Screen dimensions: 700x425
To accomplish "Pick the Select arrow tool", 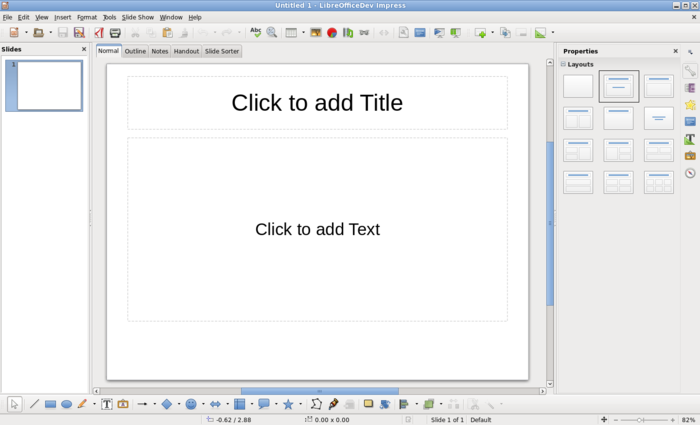I will point(14,404).
